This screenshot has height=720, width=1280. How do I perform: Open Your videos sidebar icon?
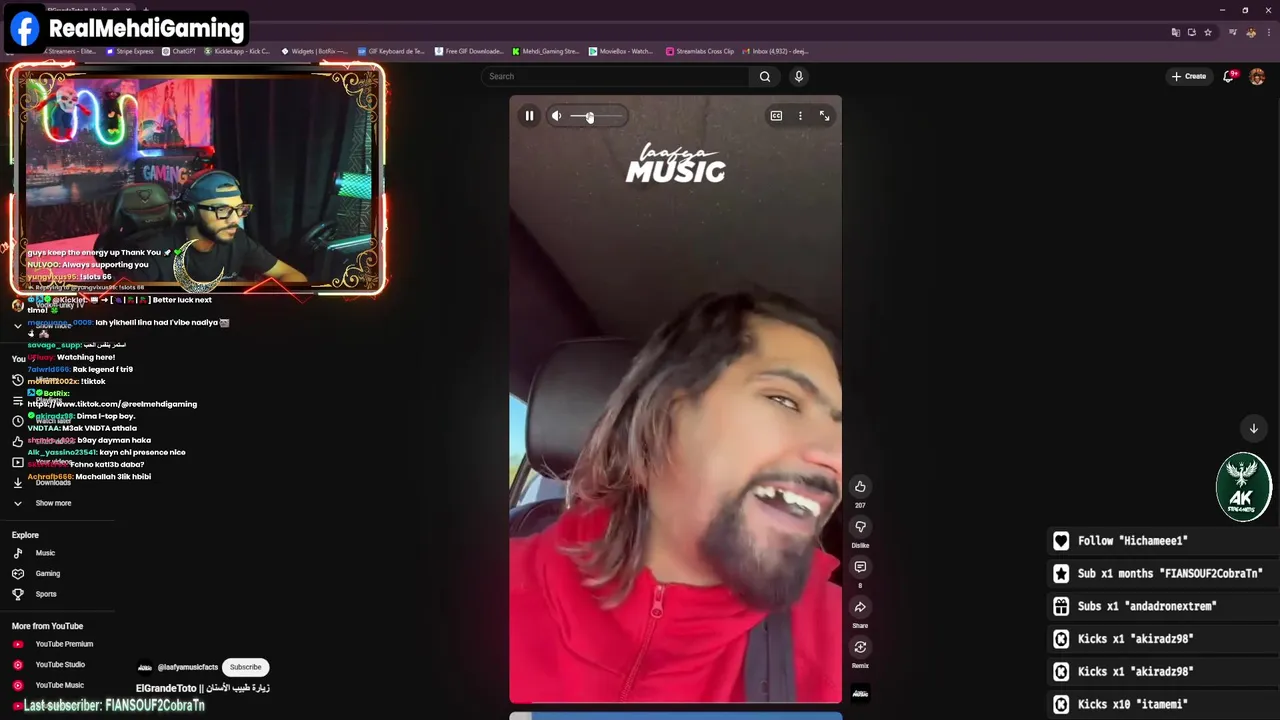click(x=17, y=462)
